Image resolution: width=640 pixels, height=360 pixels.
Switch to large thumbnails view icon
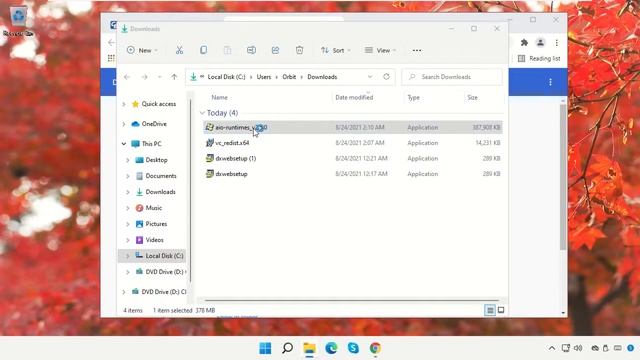click(501, 310)
